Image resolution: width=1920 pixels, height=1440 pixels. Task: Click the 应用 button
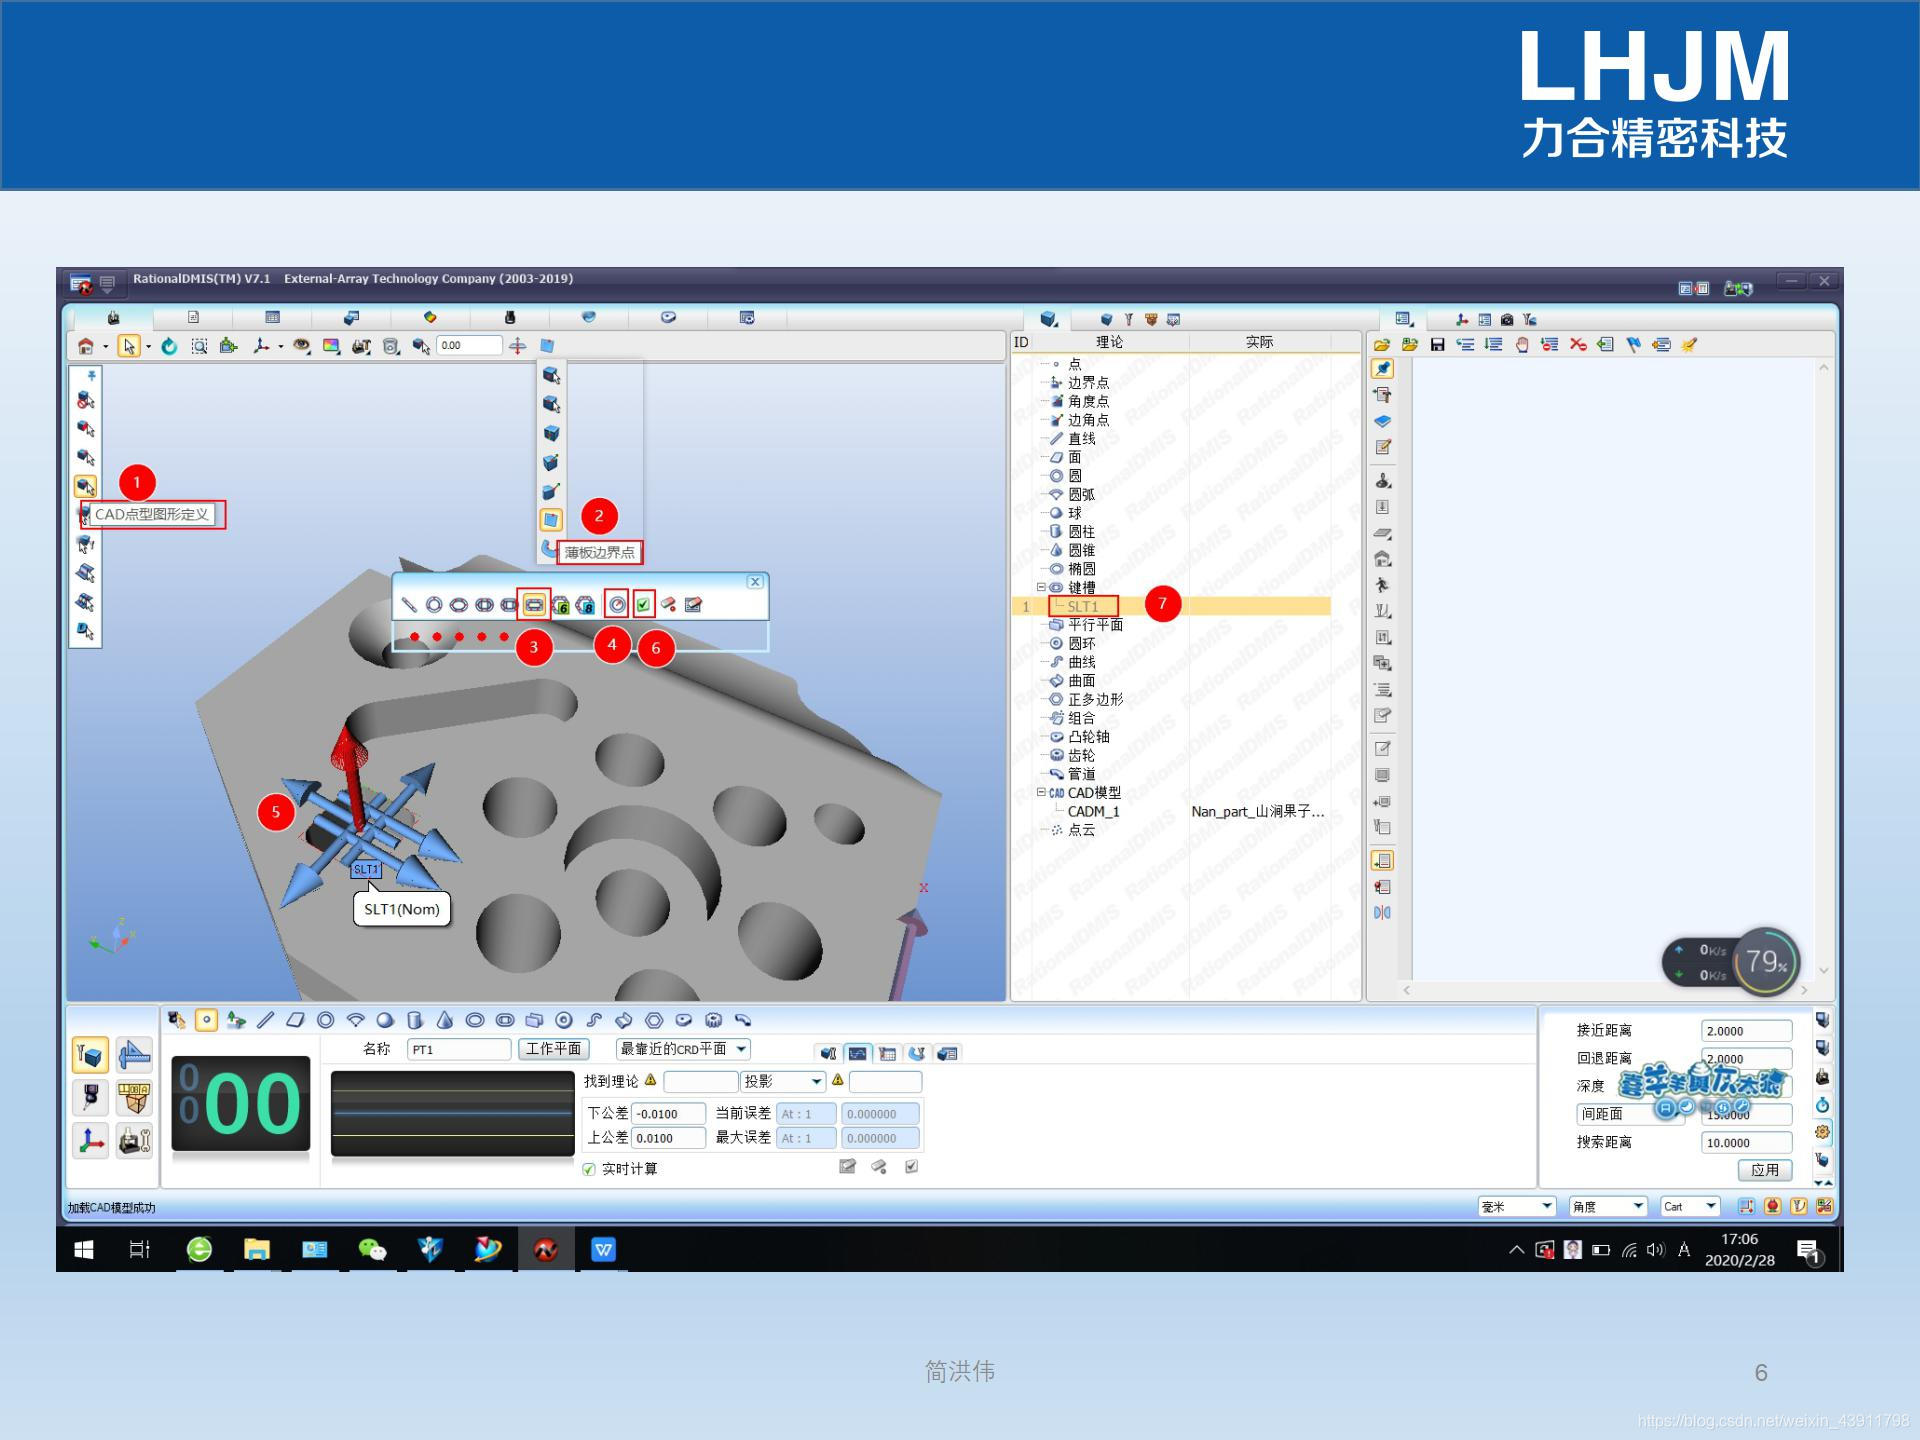(x=1764, y=1169)
